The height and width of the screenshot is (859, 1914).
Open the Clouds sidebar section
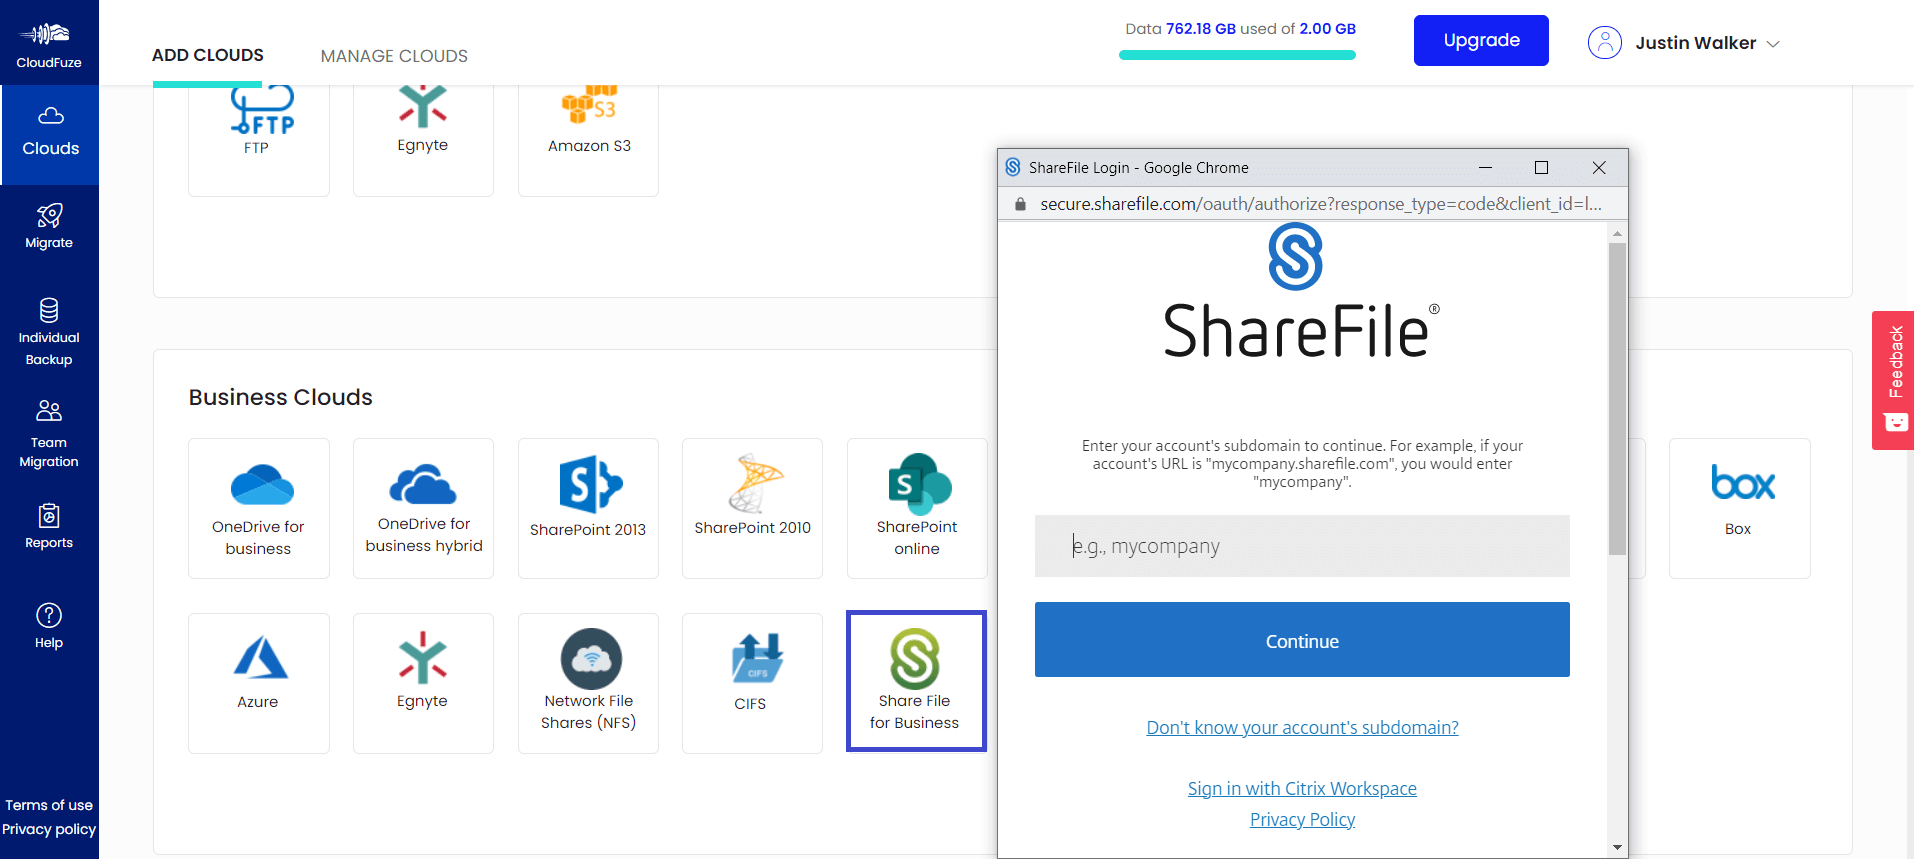[50, 134]
